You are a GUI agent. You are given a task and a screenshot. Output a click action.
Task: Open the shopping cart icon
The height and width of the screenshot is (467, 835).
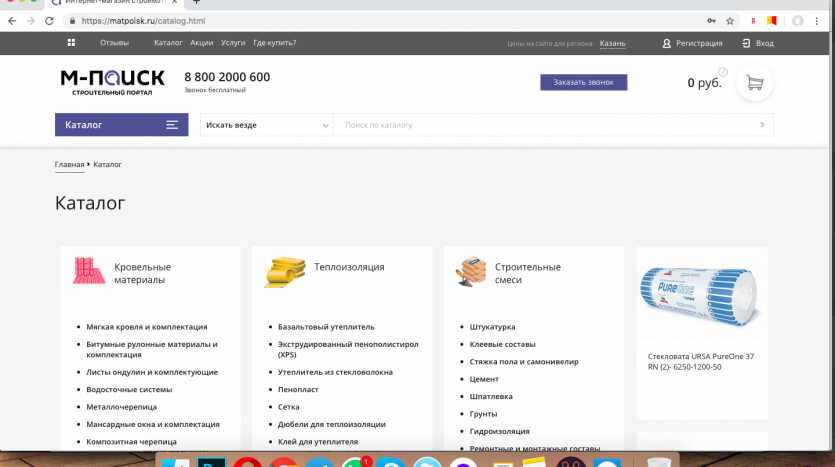pos(755,83)
